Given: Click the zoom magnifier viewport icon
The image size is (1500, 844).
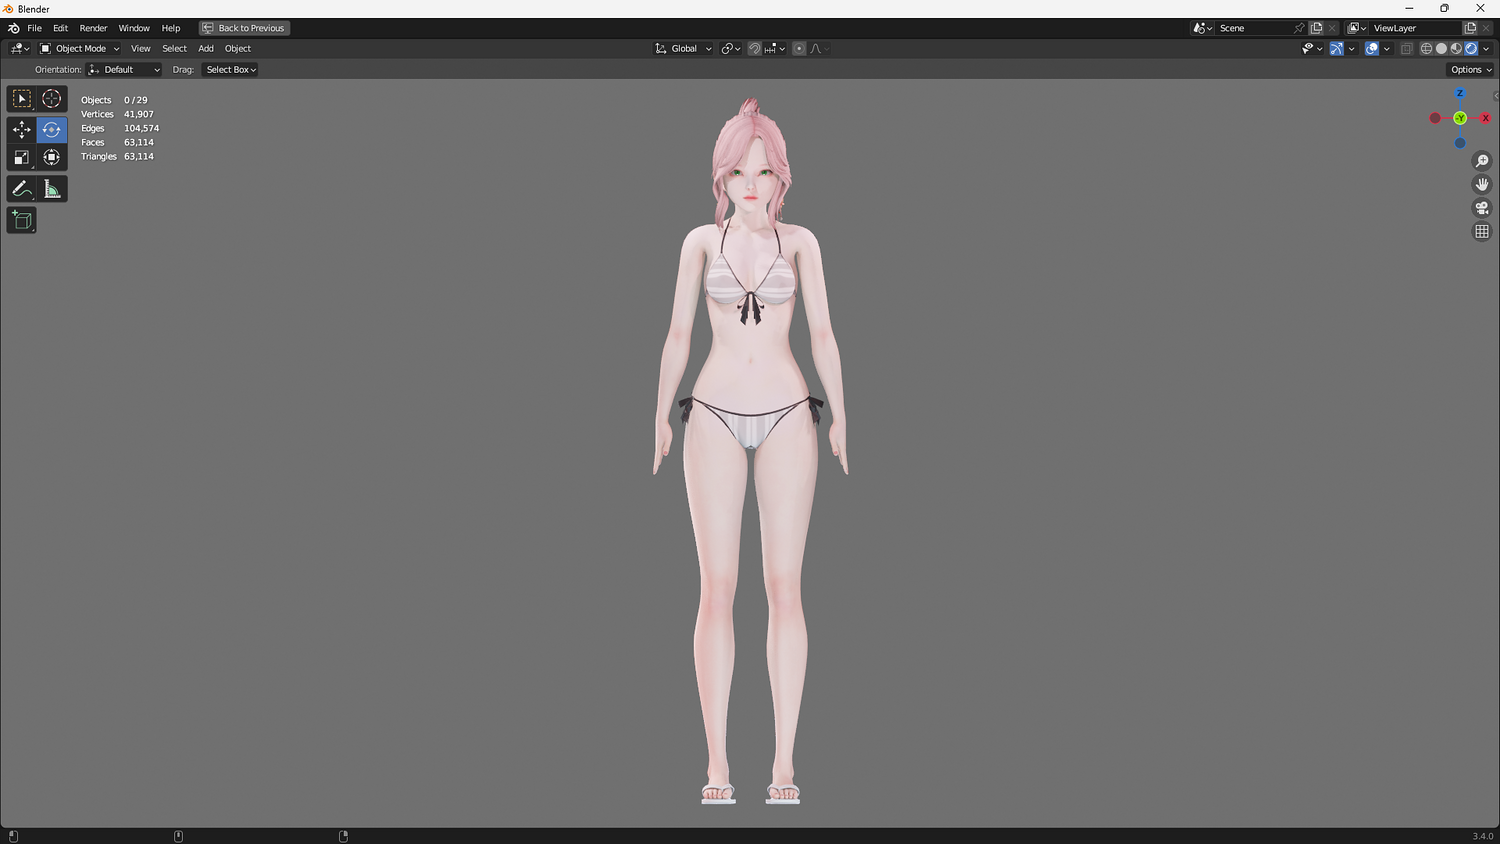Looking at the screenshot, I should pyautogui.click(x=1482, y=161).
